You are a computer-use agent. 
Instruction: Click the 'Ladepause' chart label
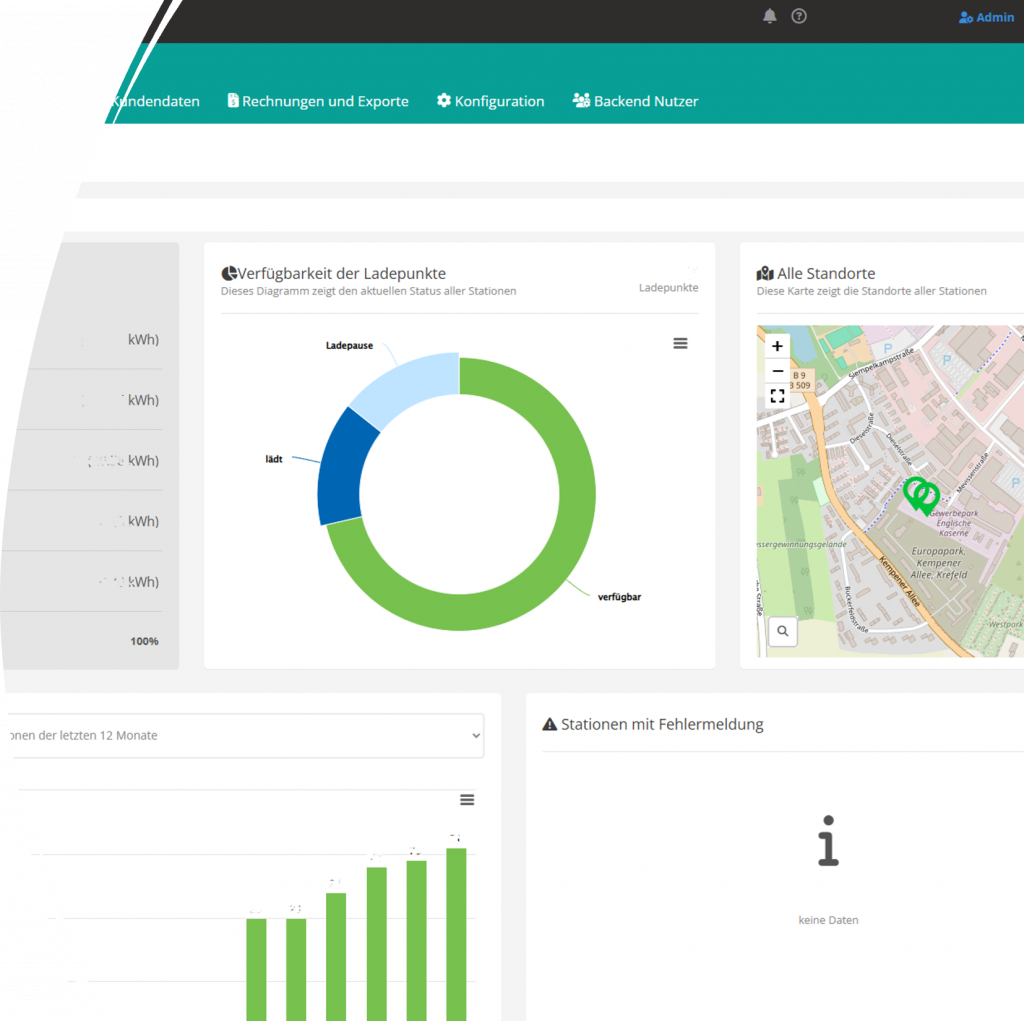pyautogui.click(x=349, y=345)
